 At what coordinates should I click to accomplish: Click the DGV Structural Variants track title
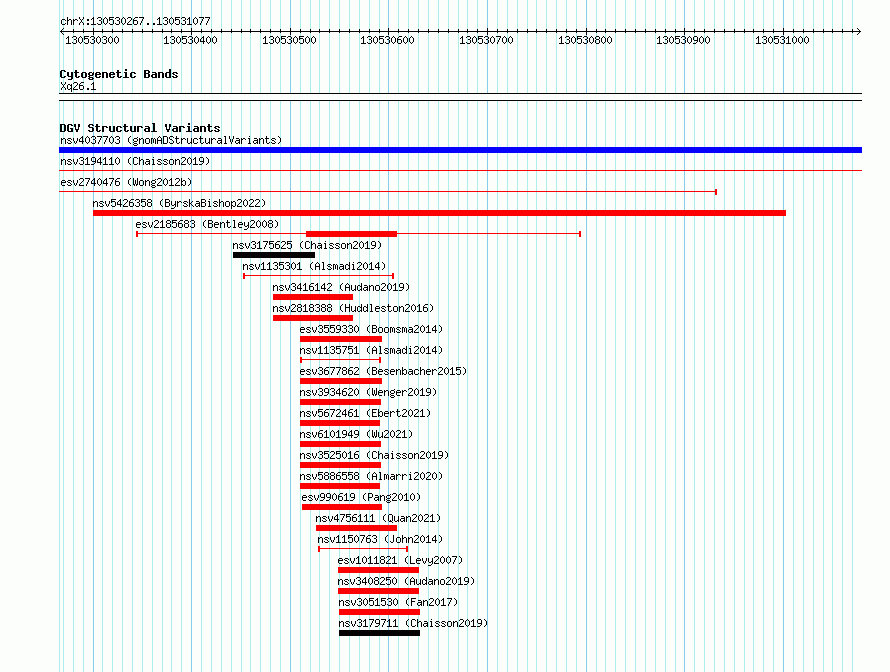pyautogui.click(x=140, y=128)
